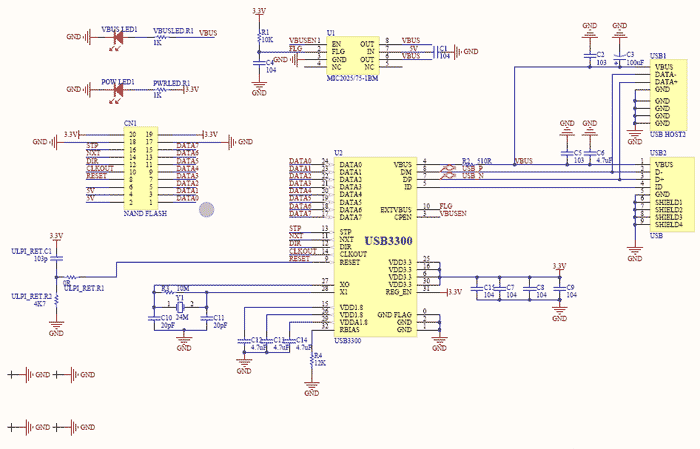Select the VBUS LED1 diode symbol
The height and width of the screenshot is (449, 700).
click(119, 37)
